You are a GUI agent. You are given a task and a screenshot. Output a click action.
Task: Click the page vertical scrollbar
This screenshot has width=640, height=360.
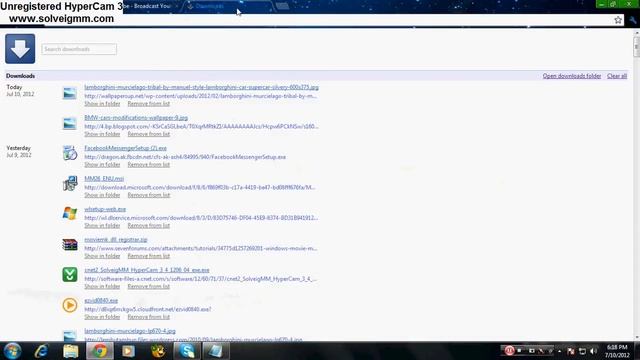tap(636, 186)
